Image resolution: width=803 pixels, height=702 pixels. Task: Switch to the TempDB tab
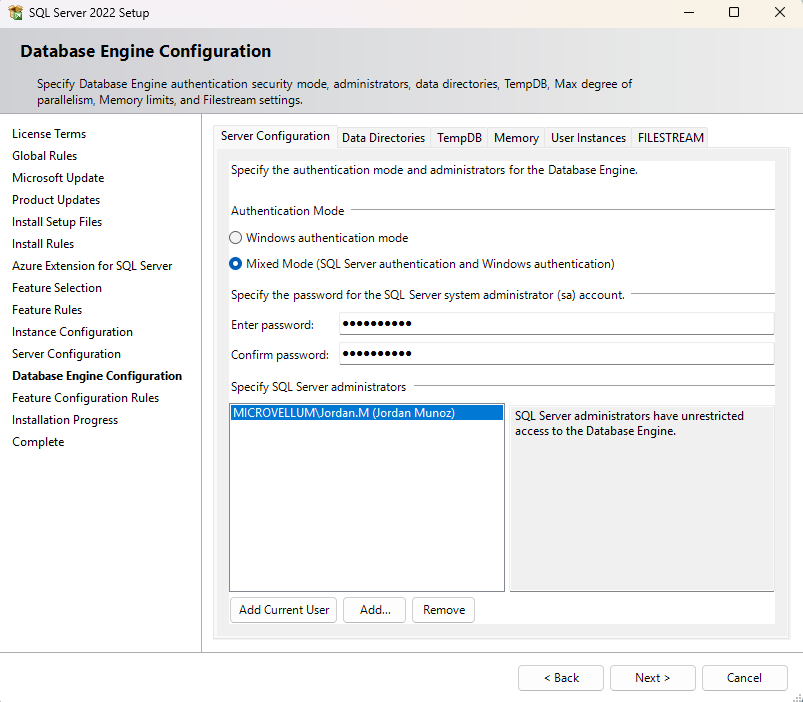459,138
